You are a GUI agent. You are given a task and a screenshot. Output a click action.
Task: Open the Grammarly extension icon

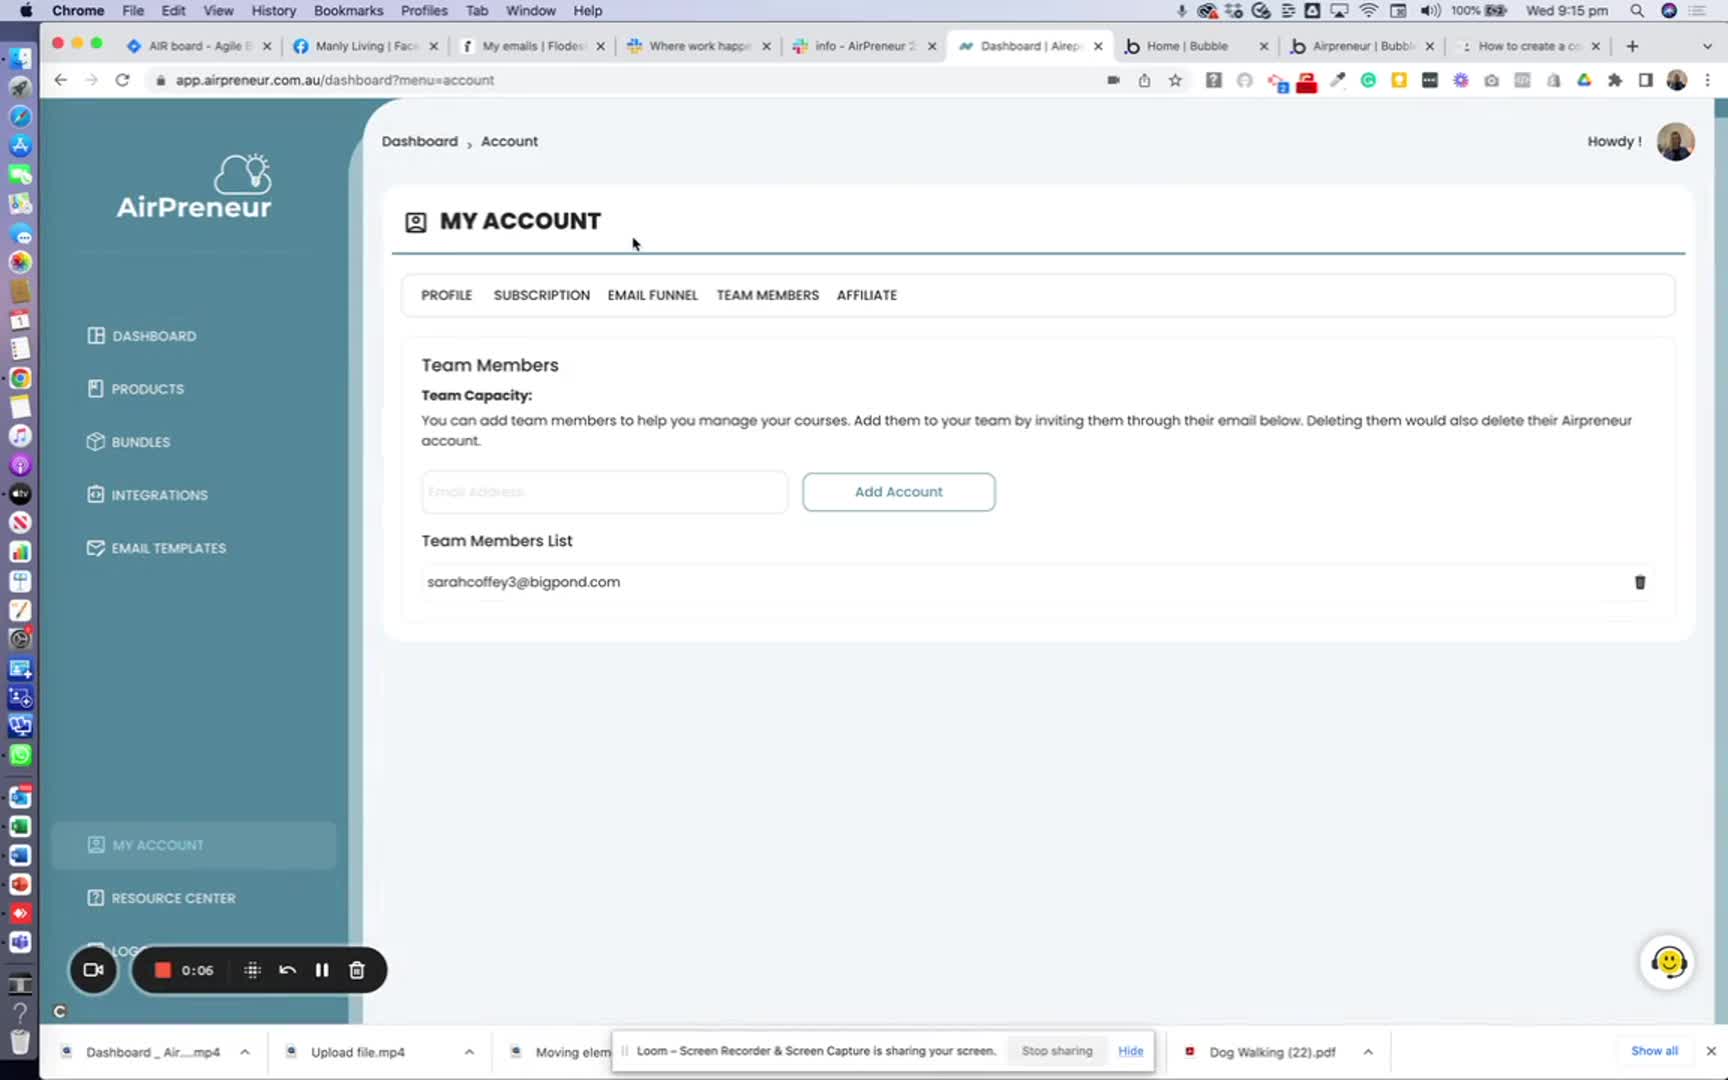(x=1368, y=80)
